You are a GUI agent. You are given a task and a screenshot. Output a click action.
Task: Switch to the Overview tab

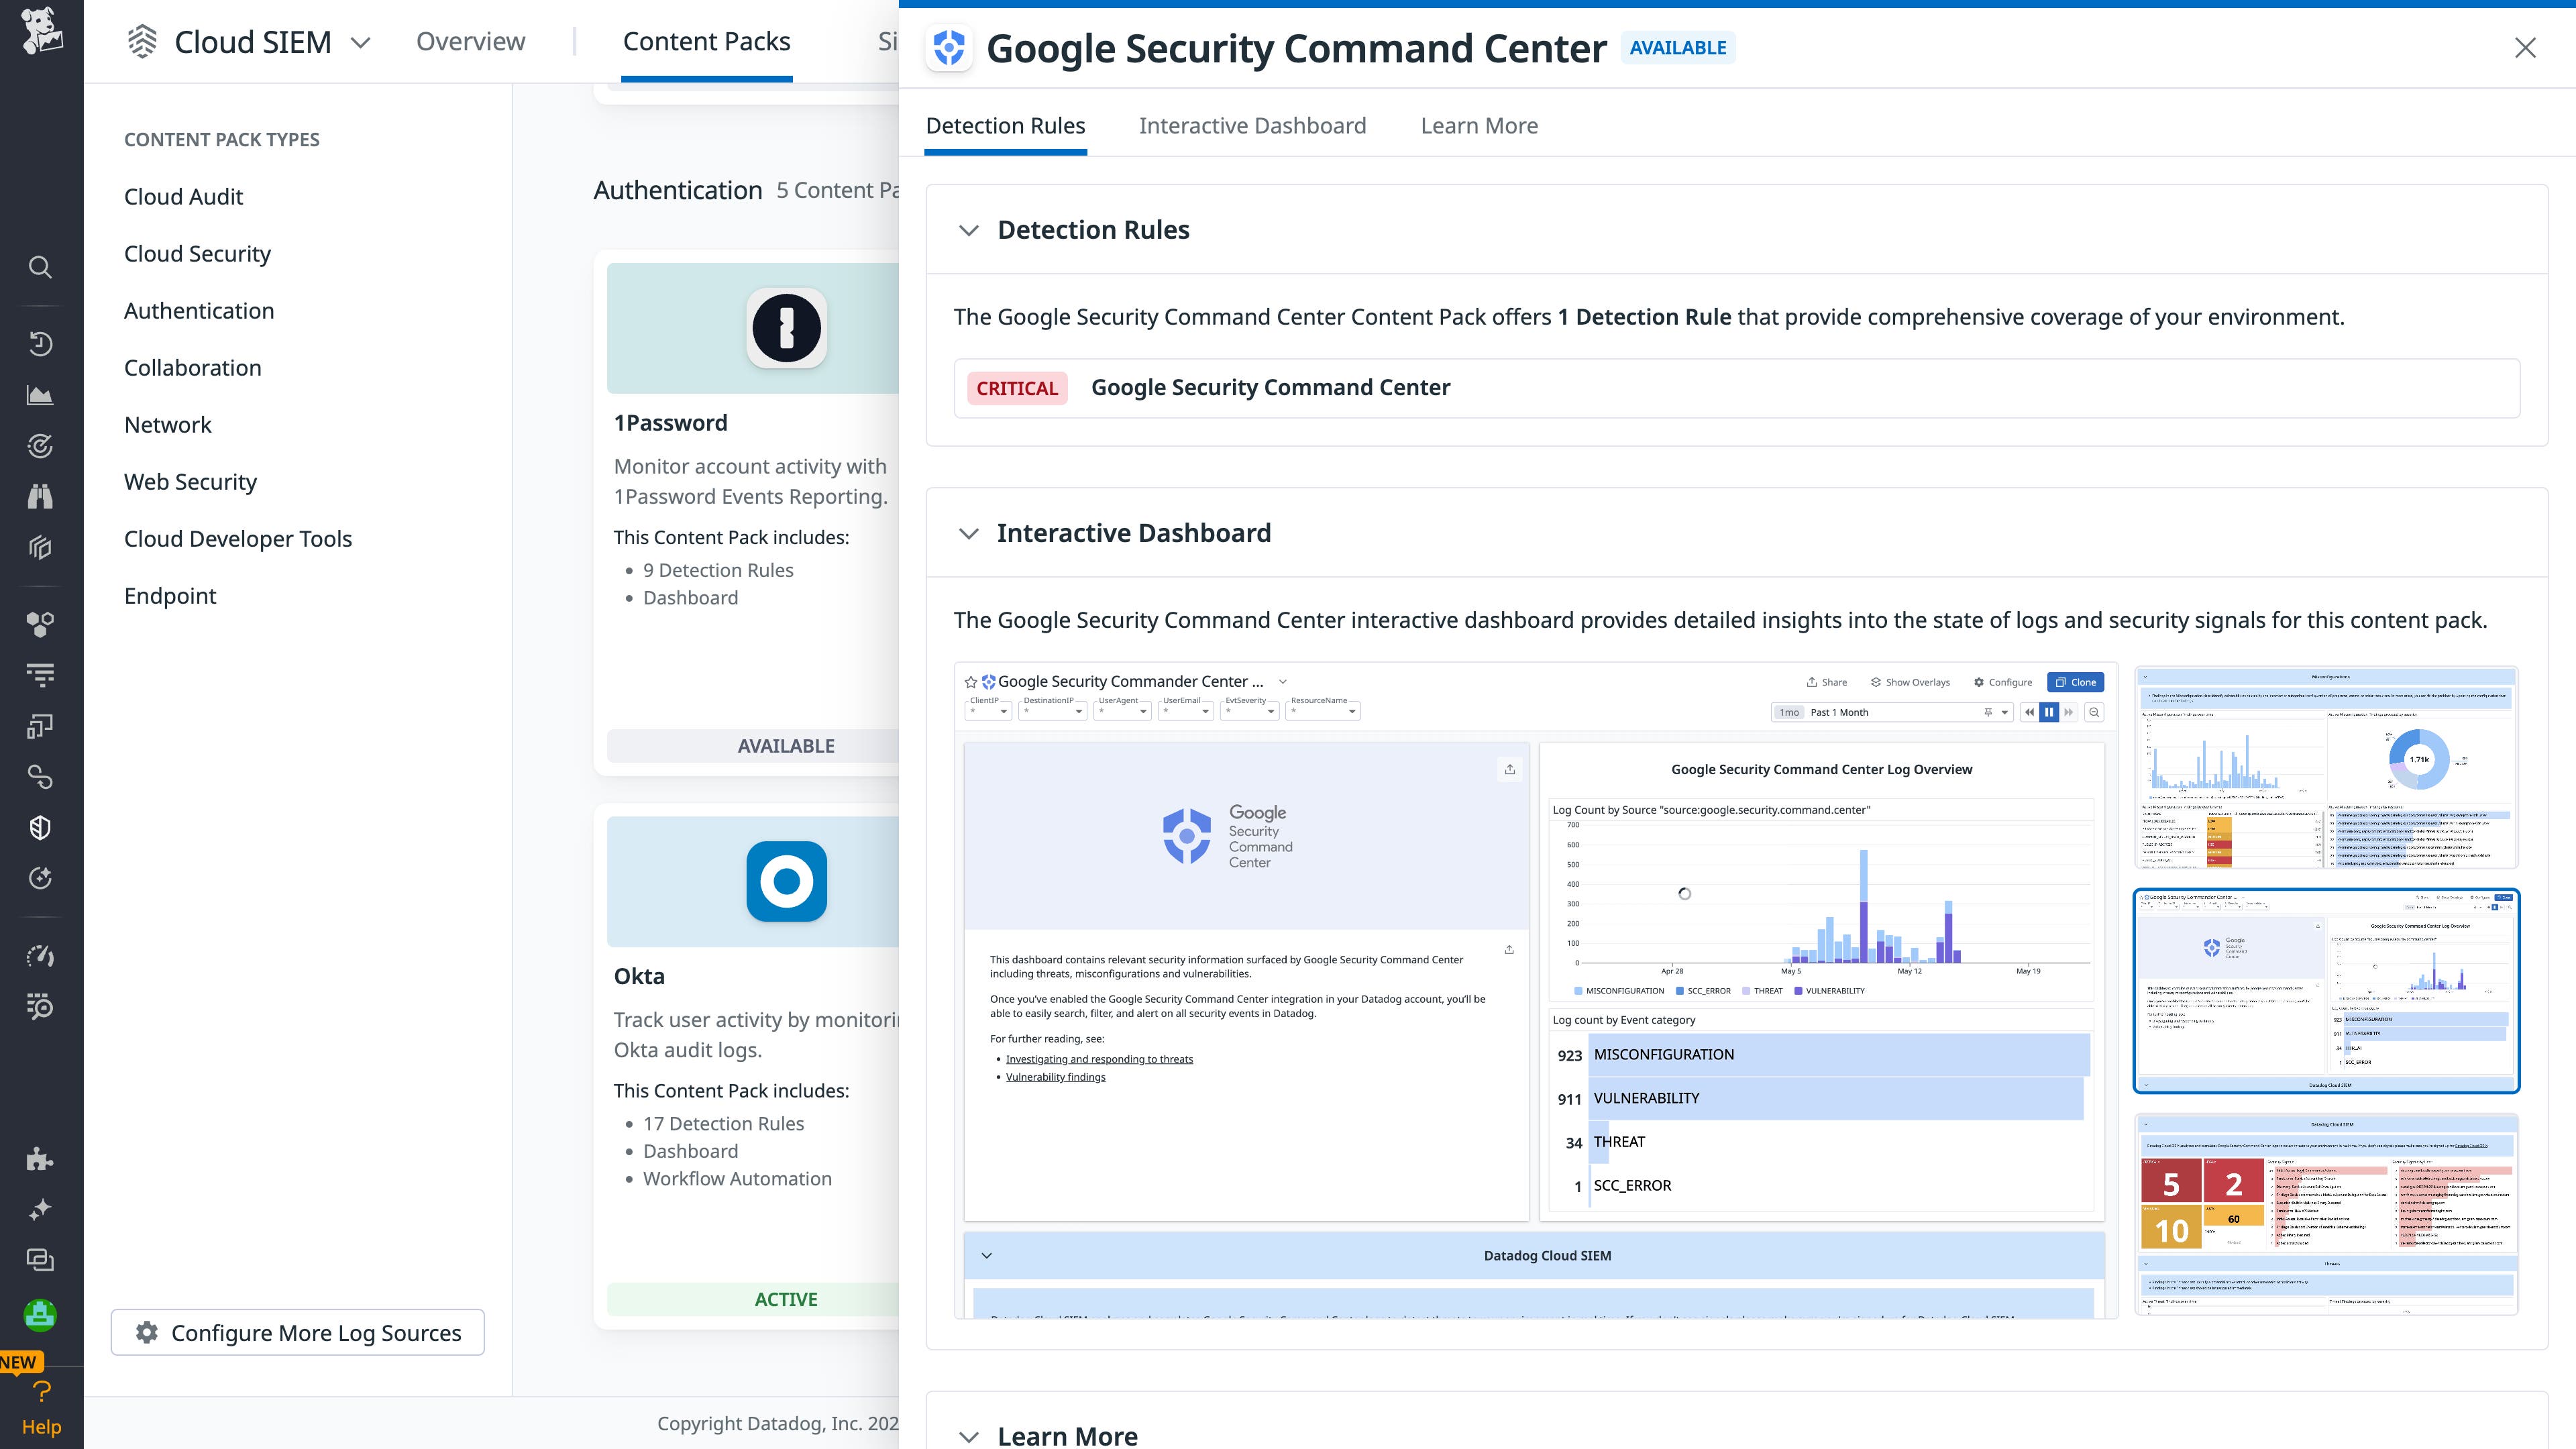pyautogui.click(x=470, y=41)
